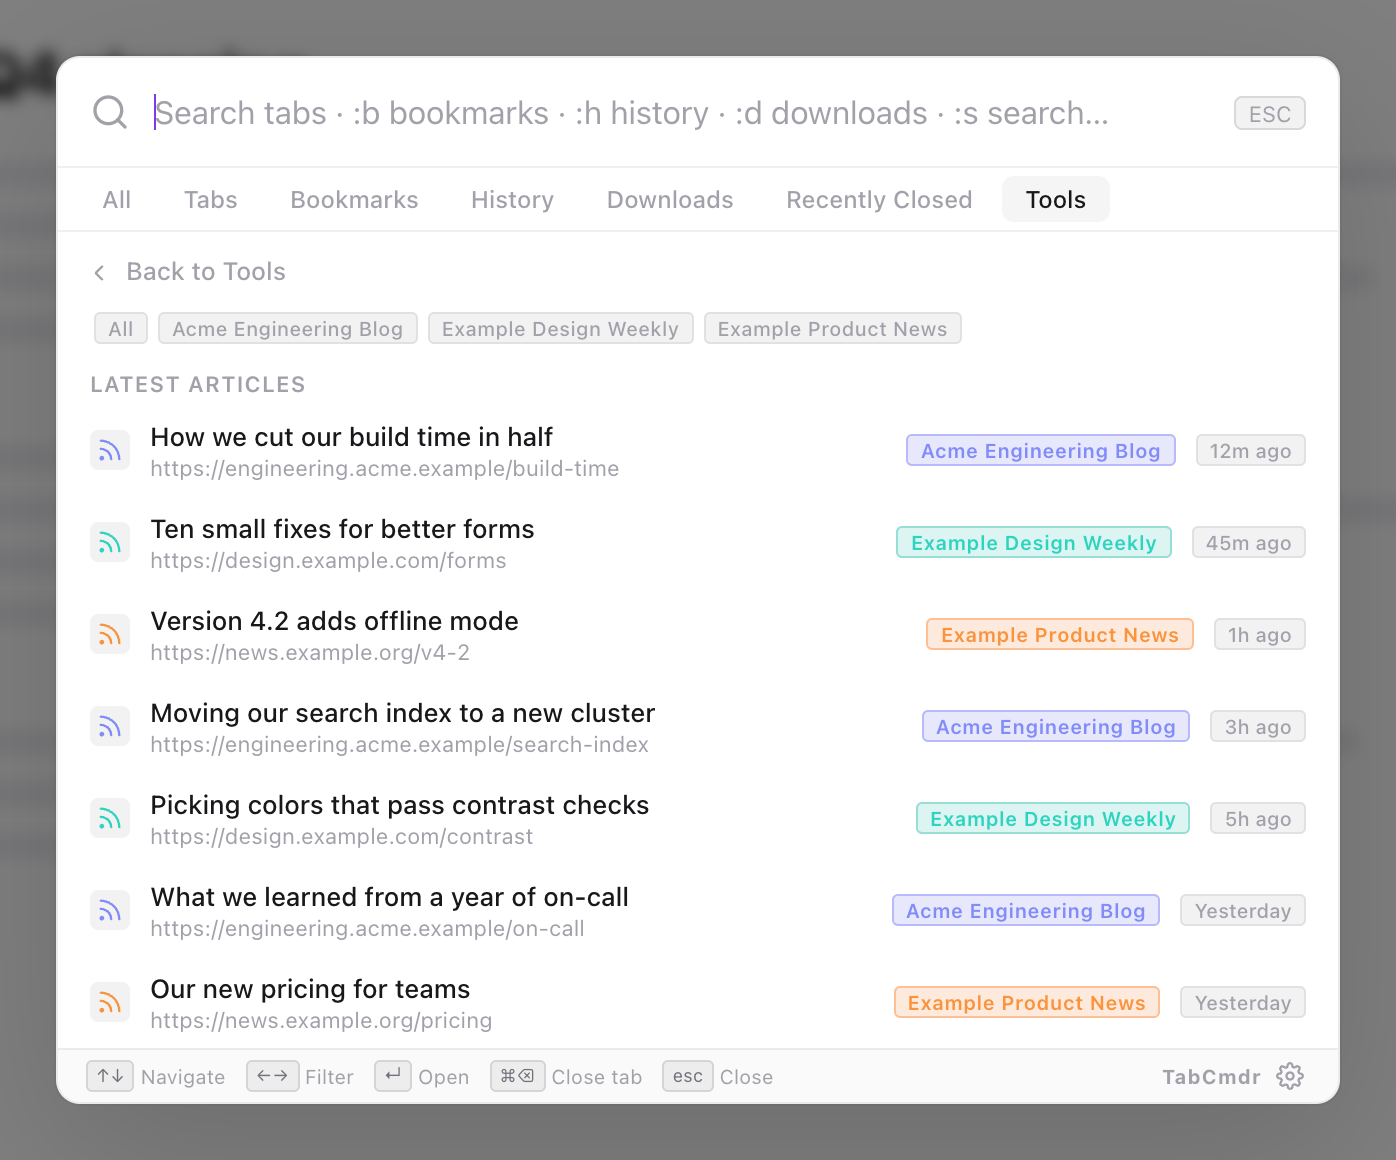Select the Tools tab
The image size is (1396, 1160).
[1056, 199]
